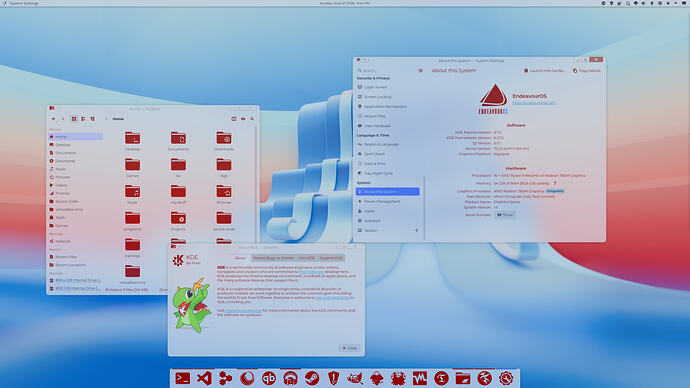Click the clock in the top panel
Image resolution: width=690 pixels, height=388 pixels.
pos(345,3)
